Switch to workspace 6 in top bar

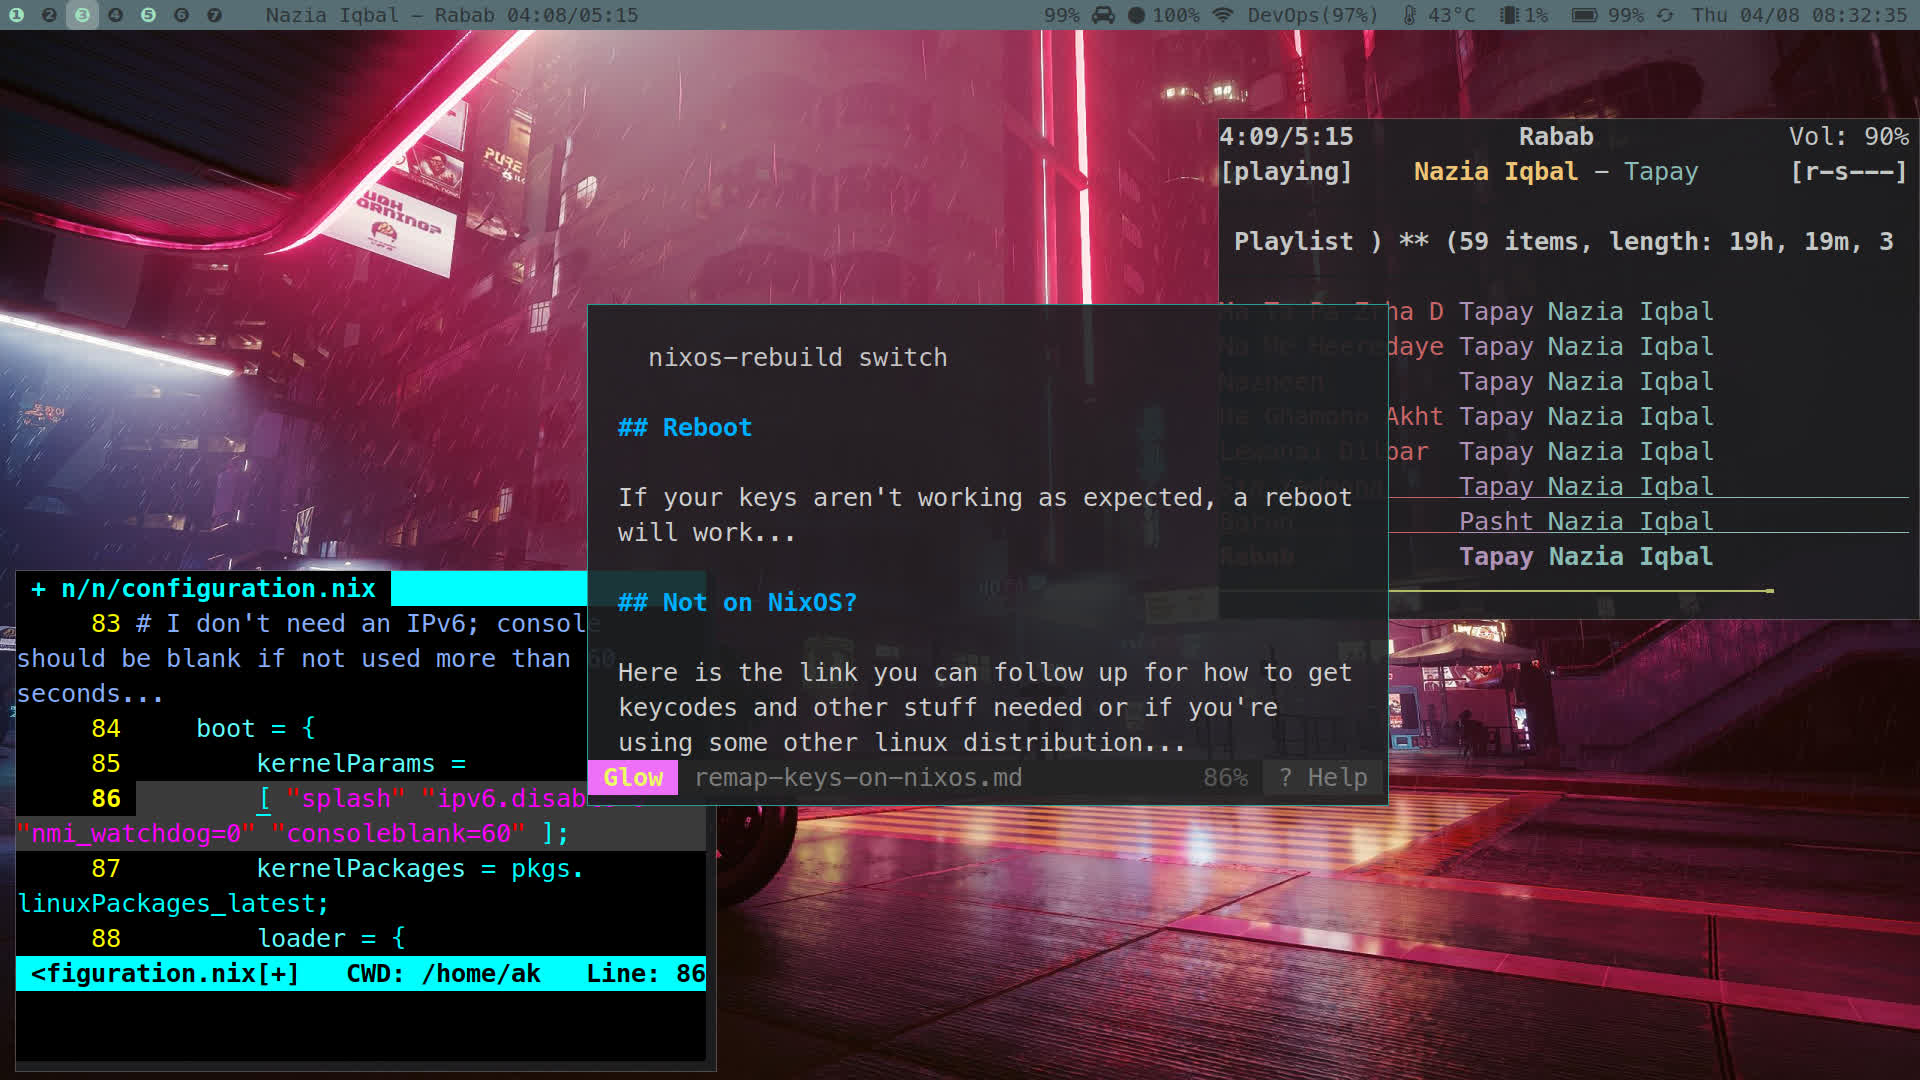(x=181, y=15)
